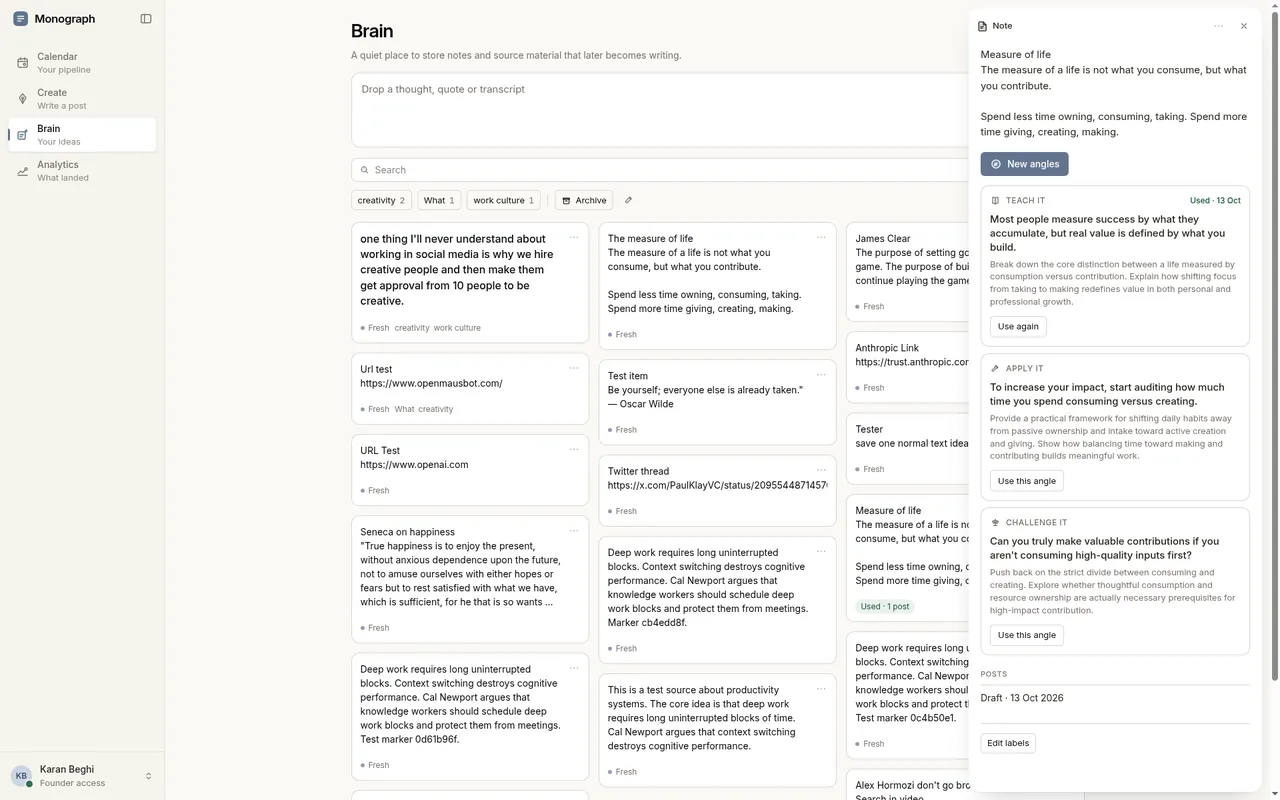Viewport: 1280px width, 800px height.
Task: Click the note document icon in panel header
Action: (x=982, y=26)
